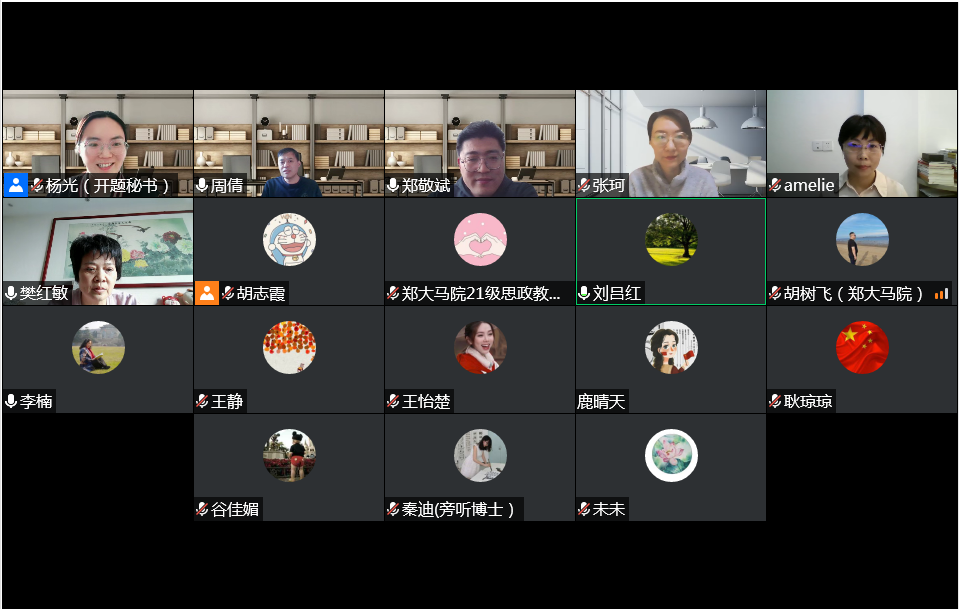Image resolution: width=959 pixels, height=609 pixels.
Task: Select the lotus flower avatar of 未未
Action: (x=672, y=456)
